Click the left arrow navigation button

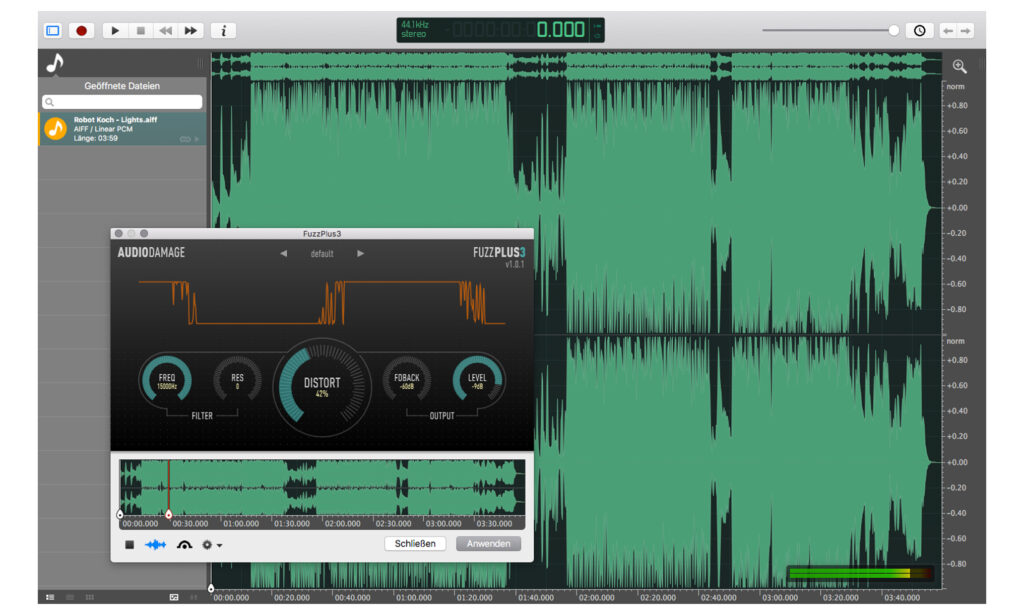pyautogui.click(x=948, y=31)
